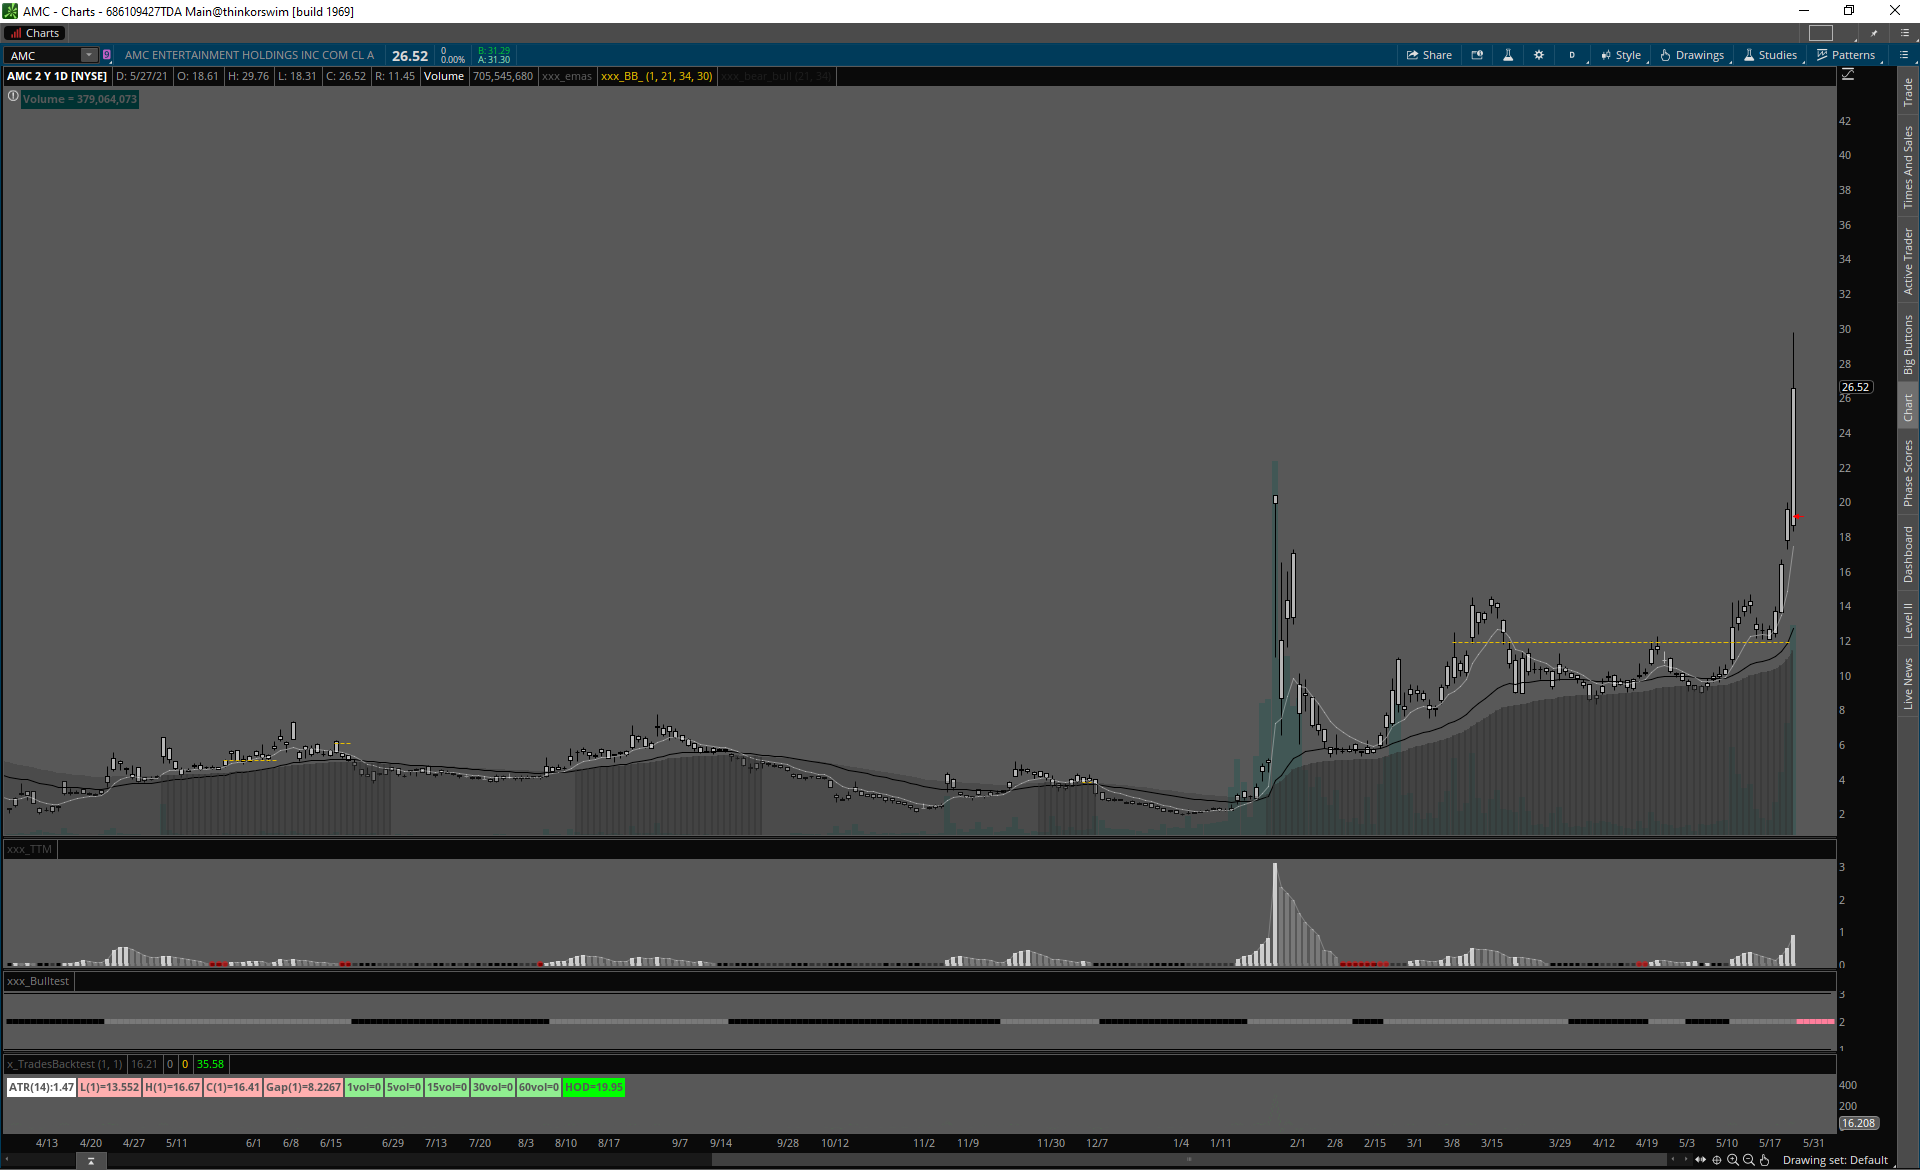Viewport: 1920px width, 1170px height.
Task: Open the Live News side tab
Action: click(x=1908, y=684)
